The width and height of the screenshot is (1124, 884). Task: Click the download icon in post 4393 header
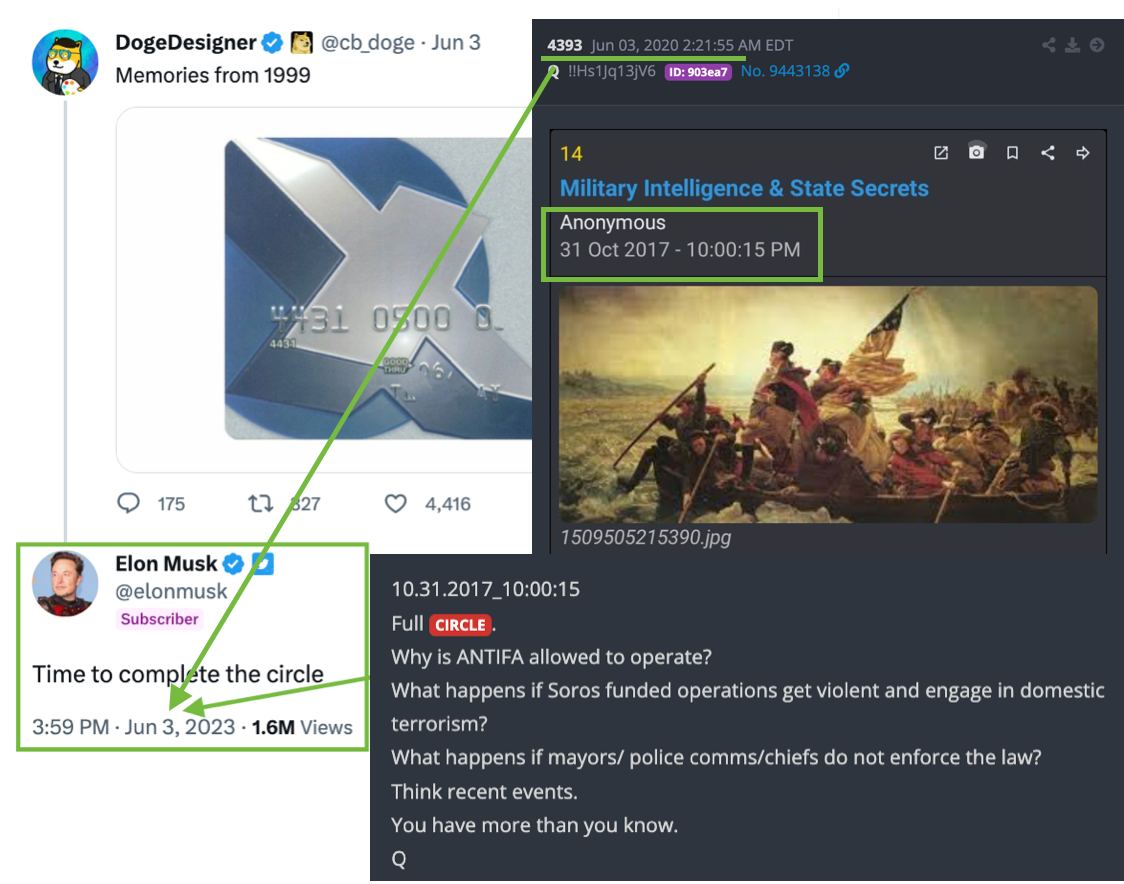1072,45
